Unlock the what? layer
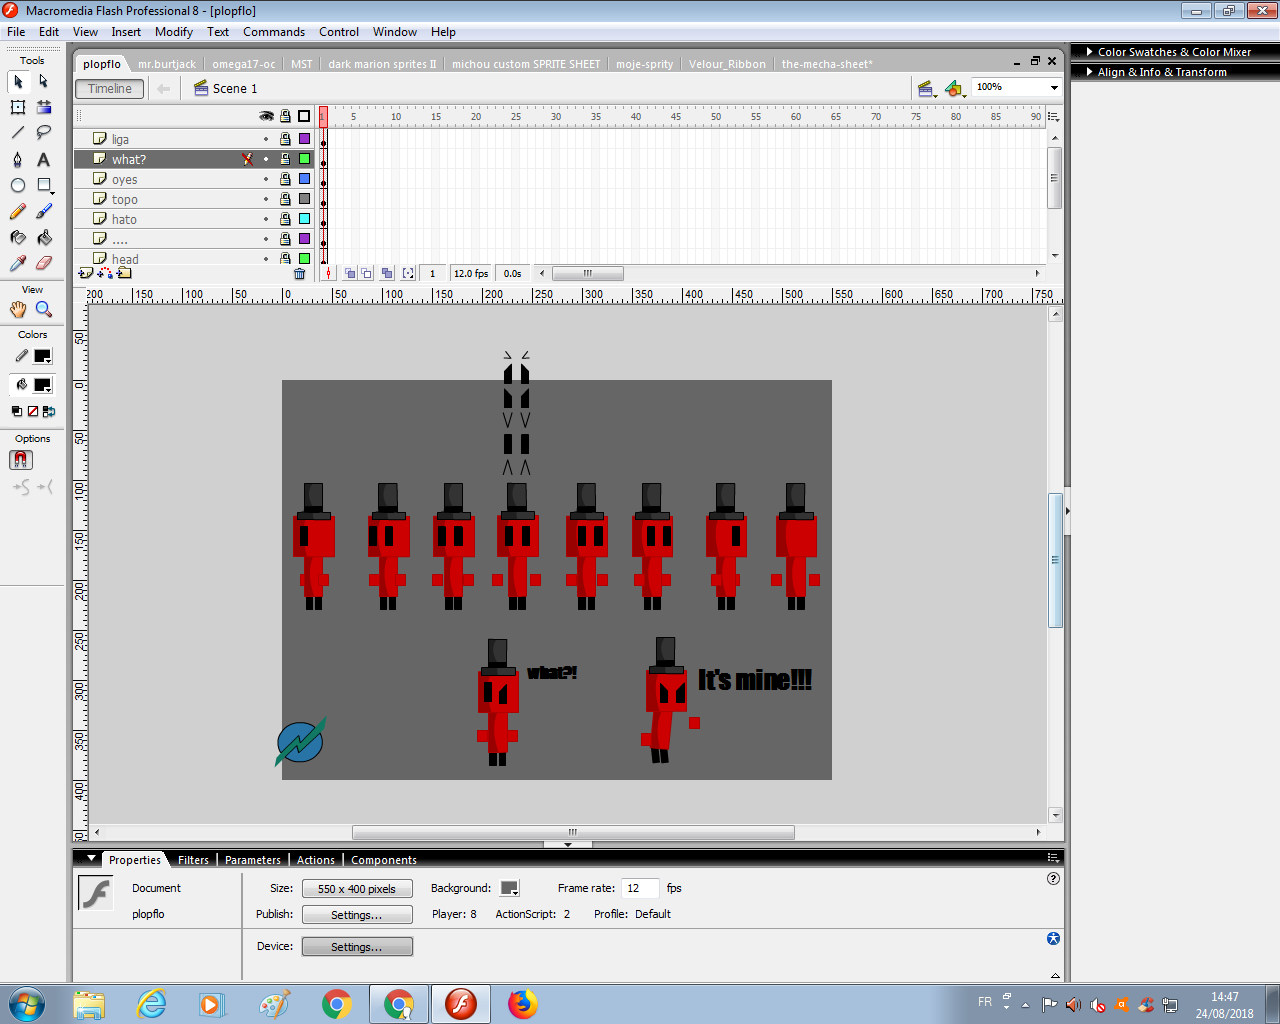Image resolution: width=1280 pixels, height=1024 pixels. (285, 159)
